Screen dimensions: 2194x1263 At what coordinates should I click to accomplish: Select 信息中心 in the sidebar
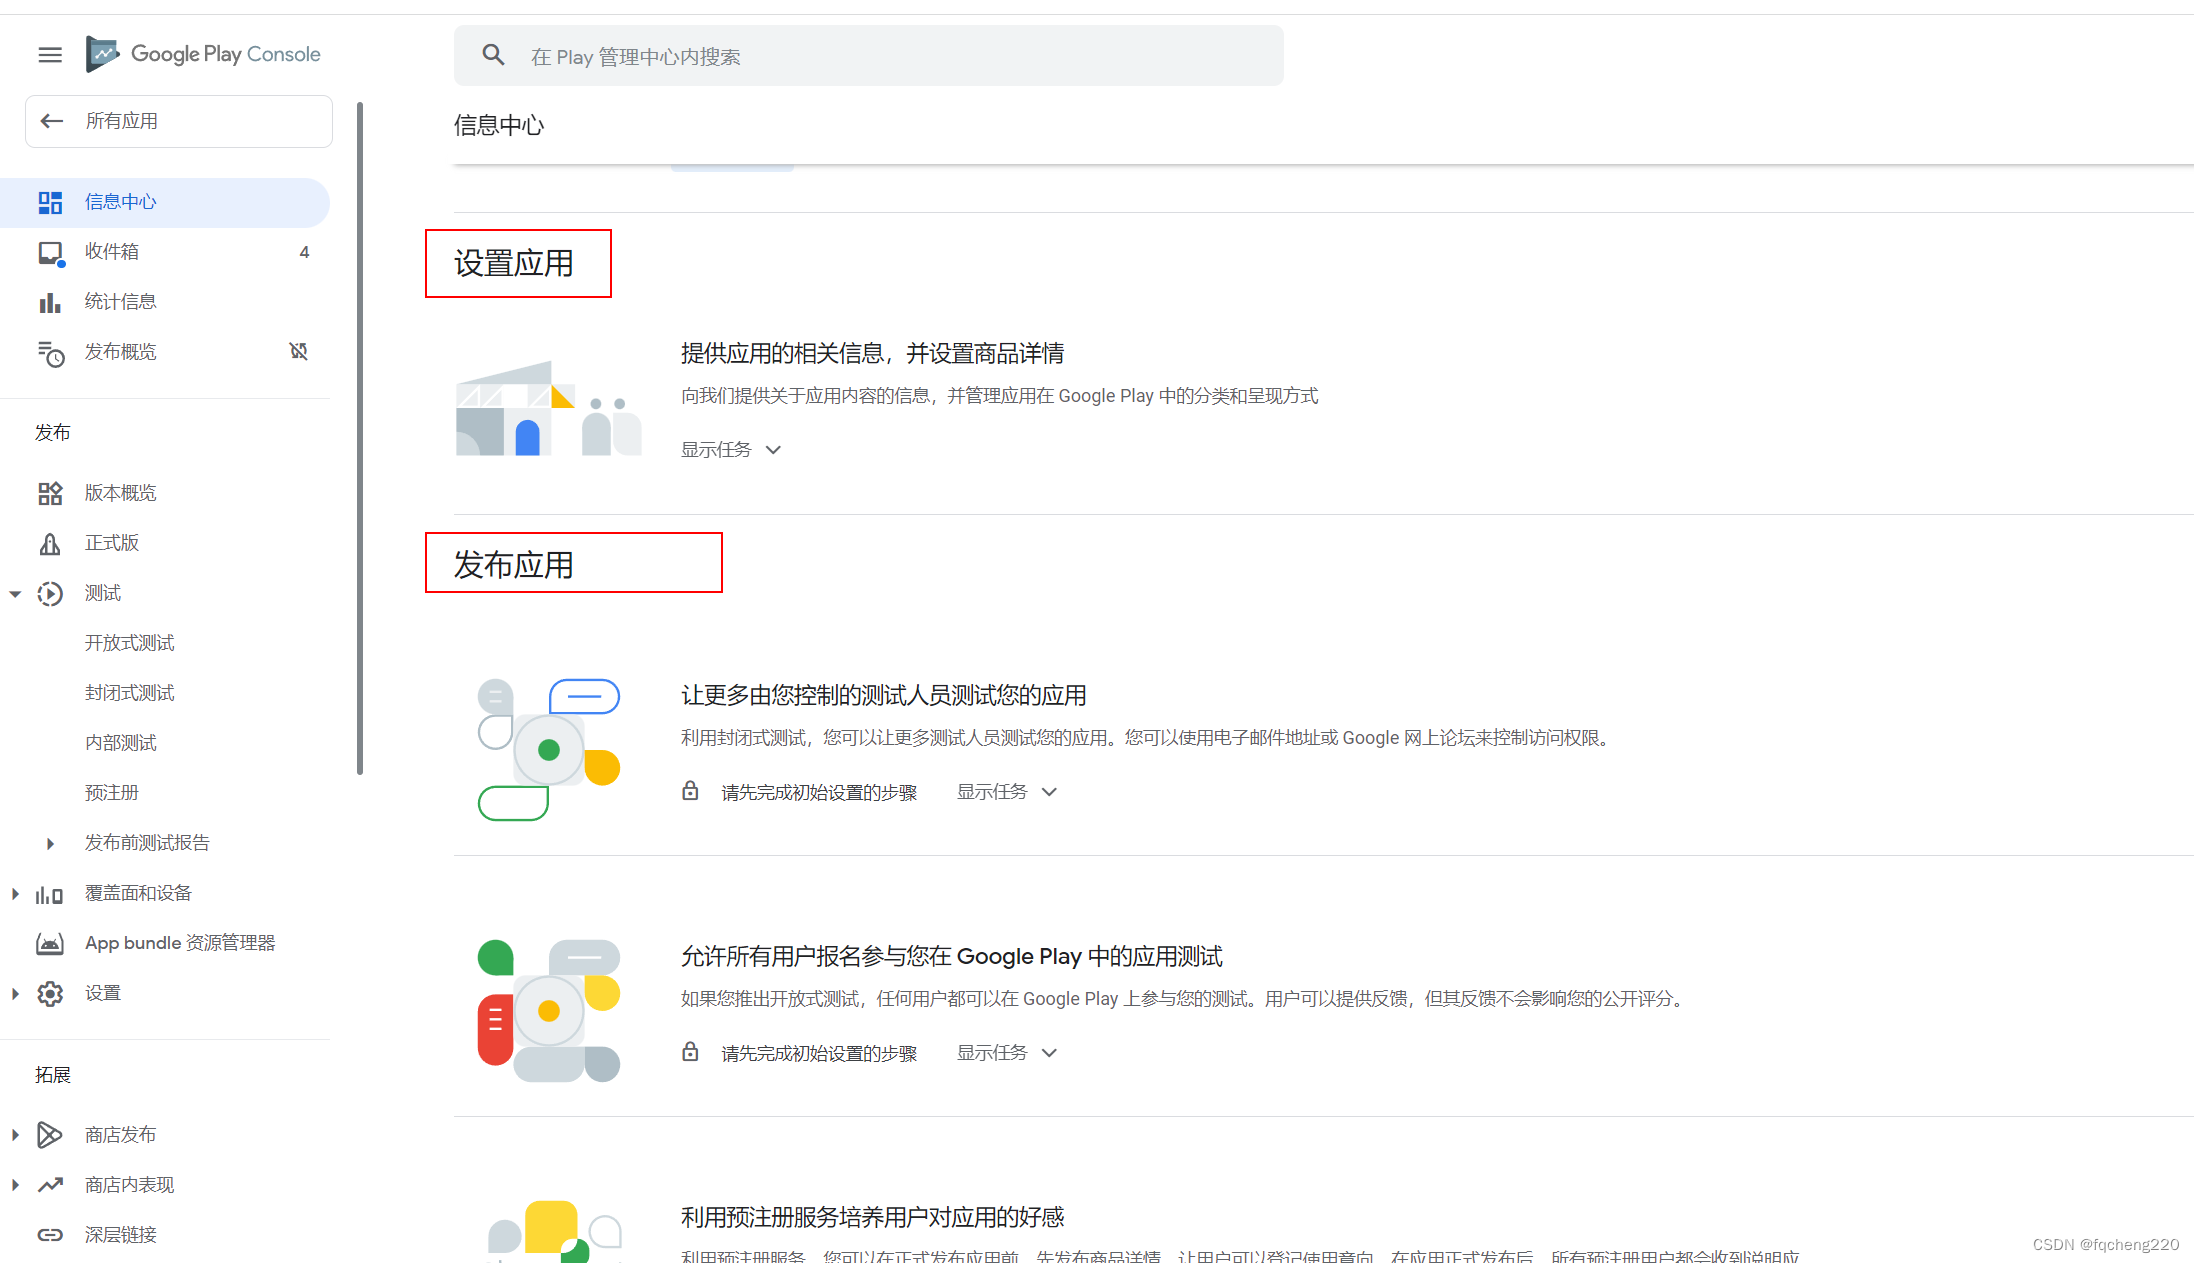tap(120, 201)
